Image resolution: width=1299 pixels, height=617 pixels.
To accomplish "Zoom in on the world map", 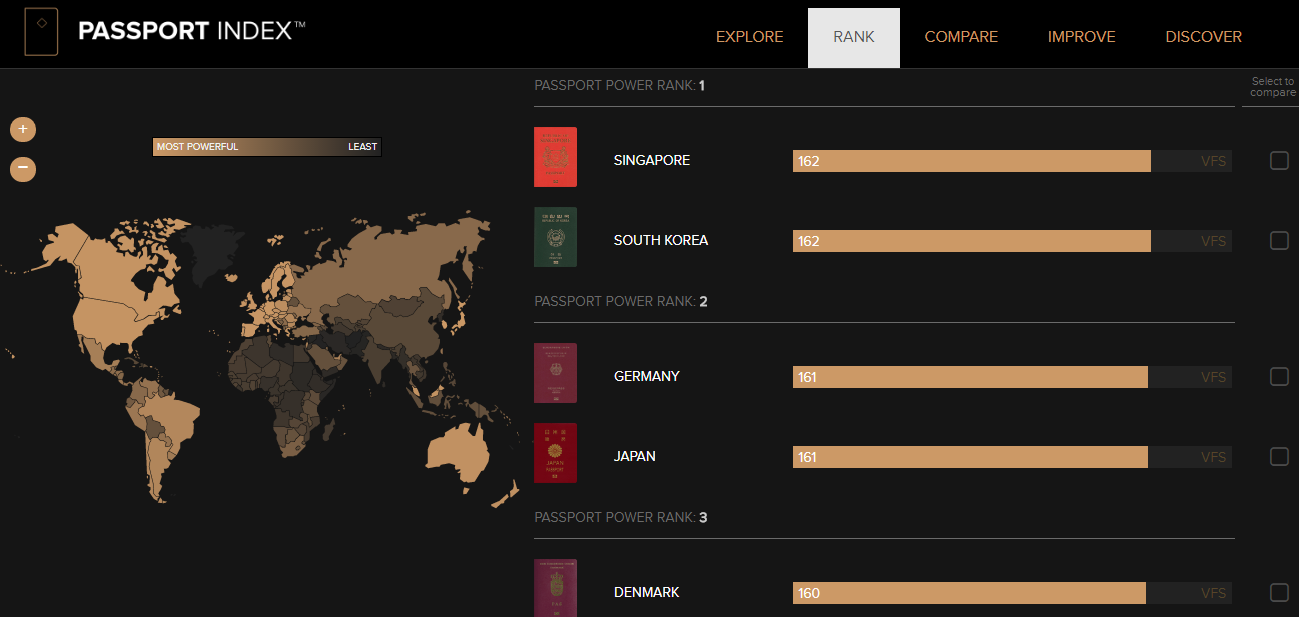I will pyautogui.click(x=23, y=129).
